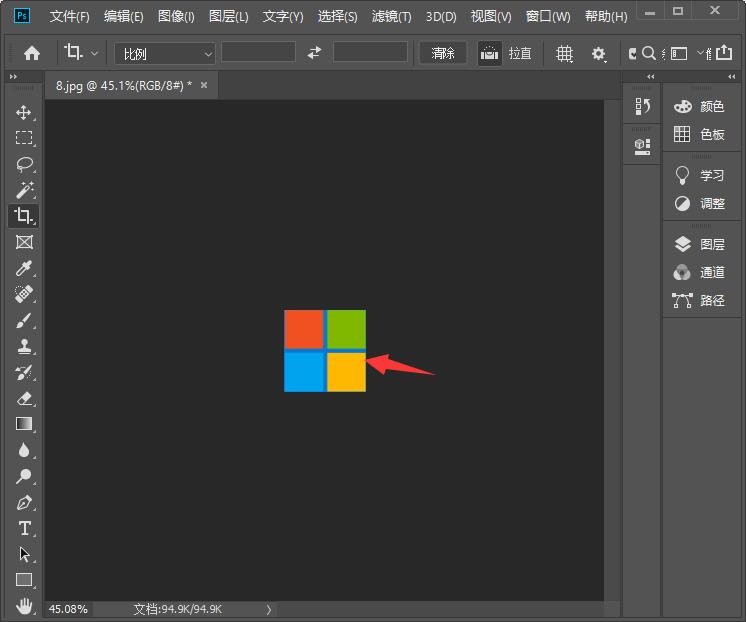
Task: Select the Lasso tool
Action: coord(24,164)
